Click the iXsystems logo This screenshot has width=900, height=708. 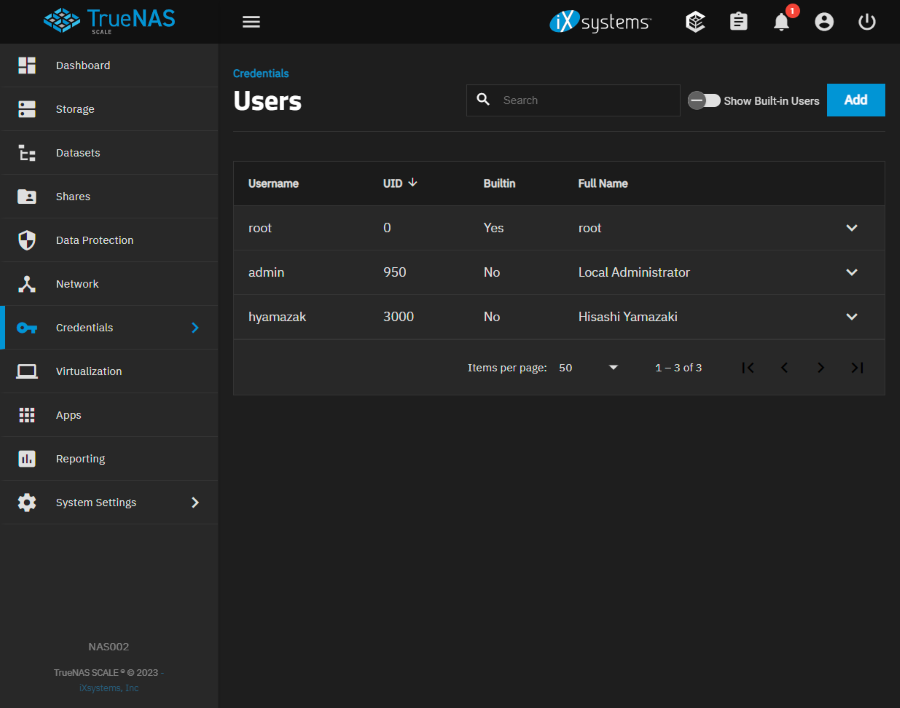coord(600,22)
